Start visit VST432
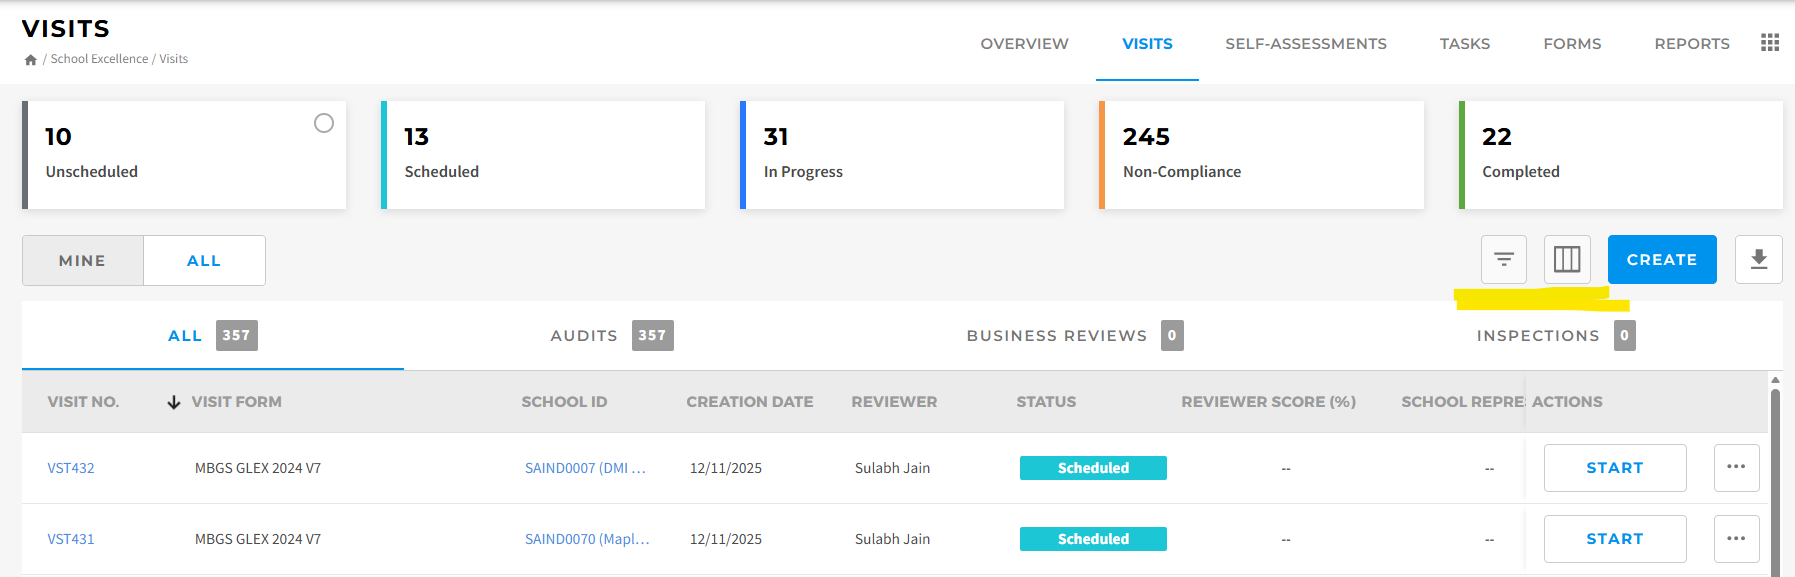 point(1615,468)
